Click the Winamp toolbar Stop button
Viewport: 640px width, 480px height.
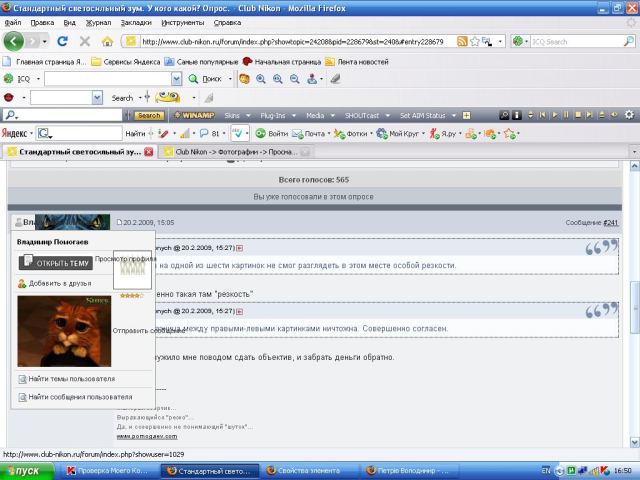coord(578,116)
